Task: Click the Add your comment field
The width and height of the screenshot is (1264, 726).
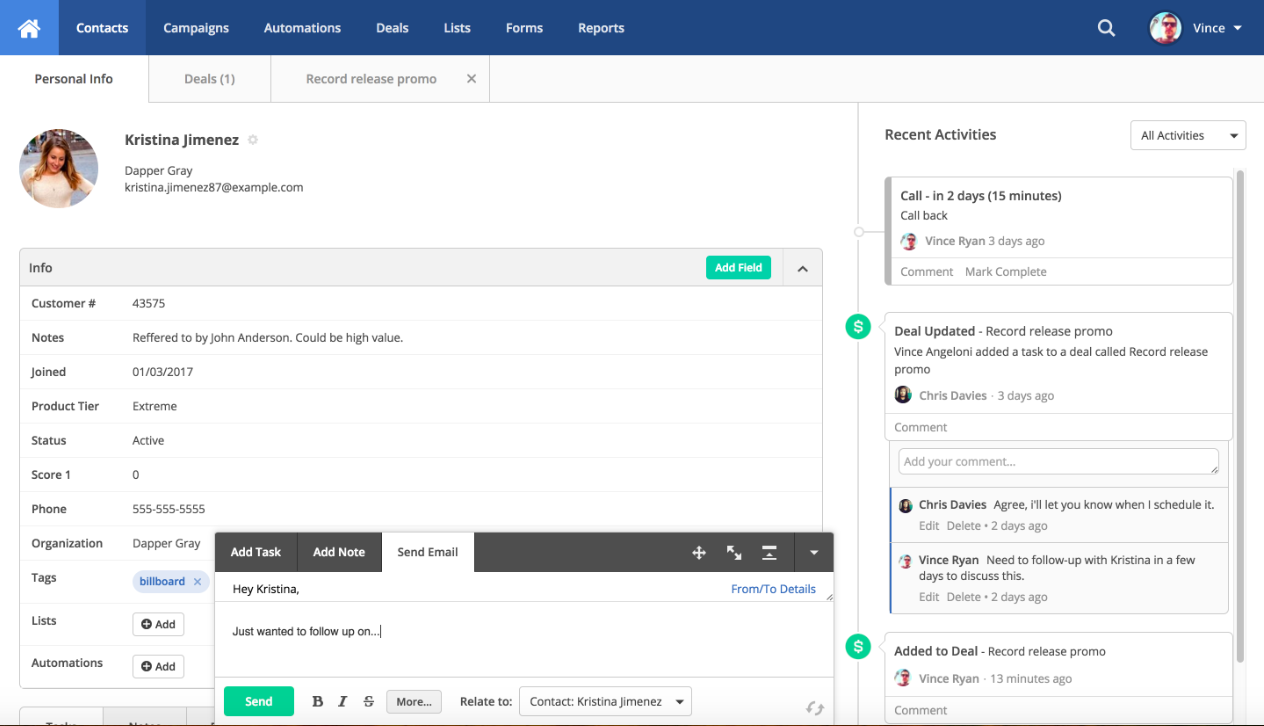Action: pyautogui.click(x=1057, y=461)
